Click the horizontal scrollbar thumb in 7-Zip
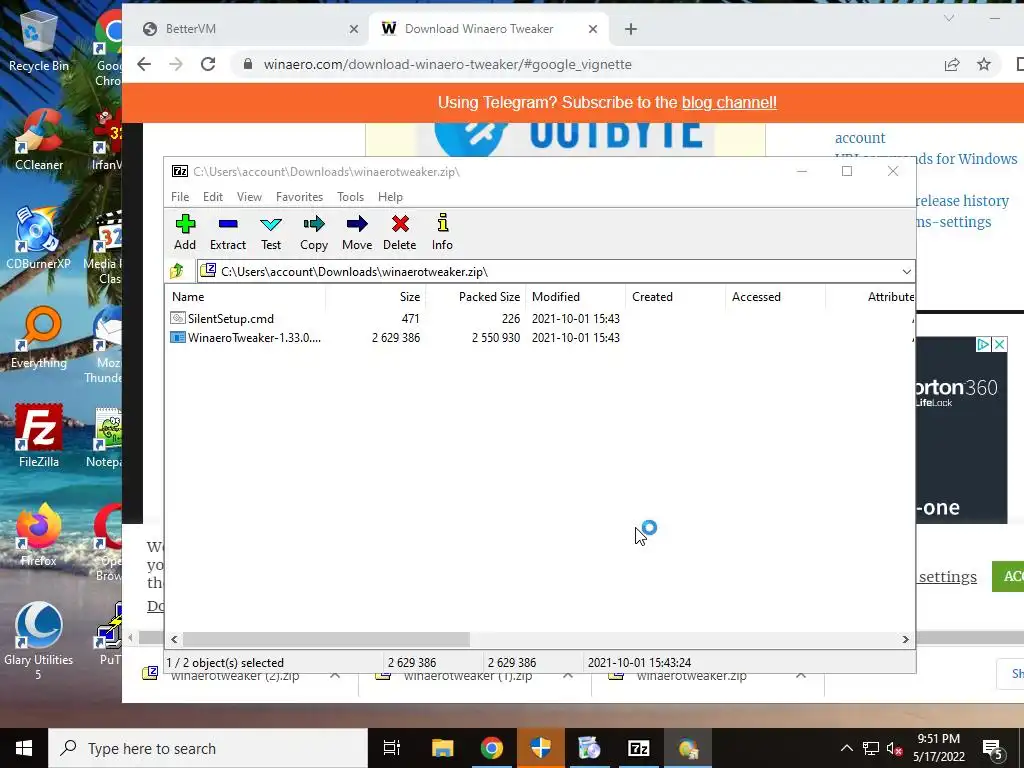This screenshot has height=768, width=1024. click(325, 639)
